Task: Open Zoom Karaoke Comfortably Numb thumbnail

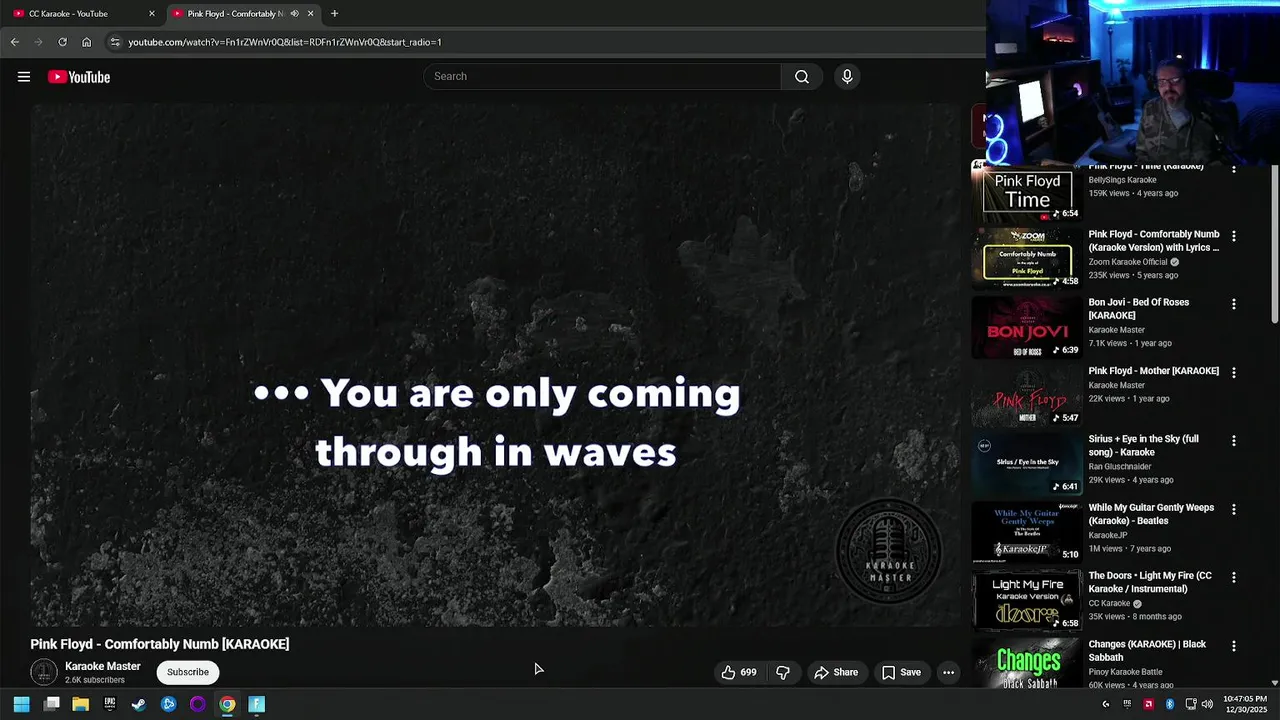Action: coord(1027,258)
